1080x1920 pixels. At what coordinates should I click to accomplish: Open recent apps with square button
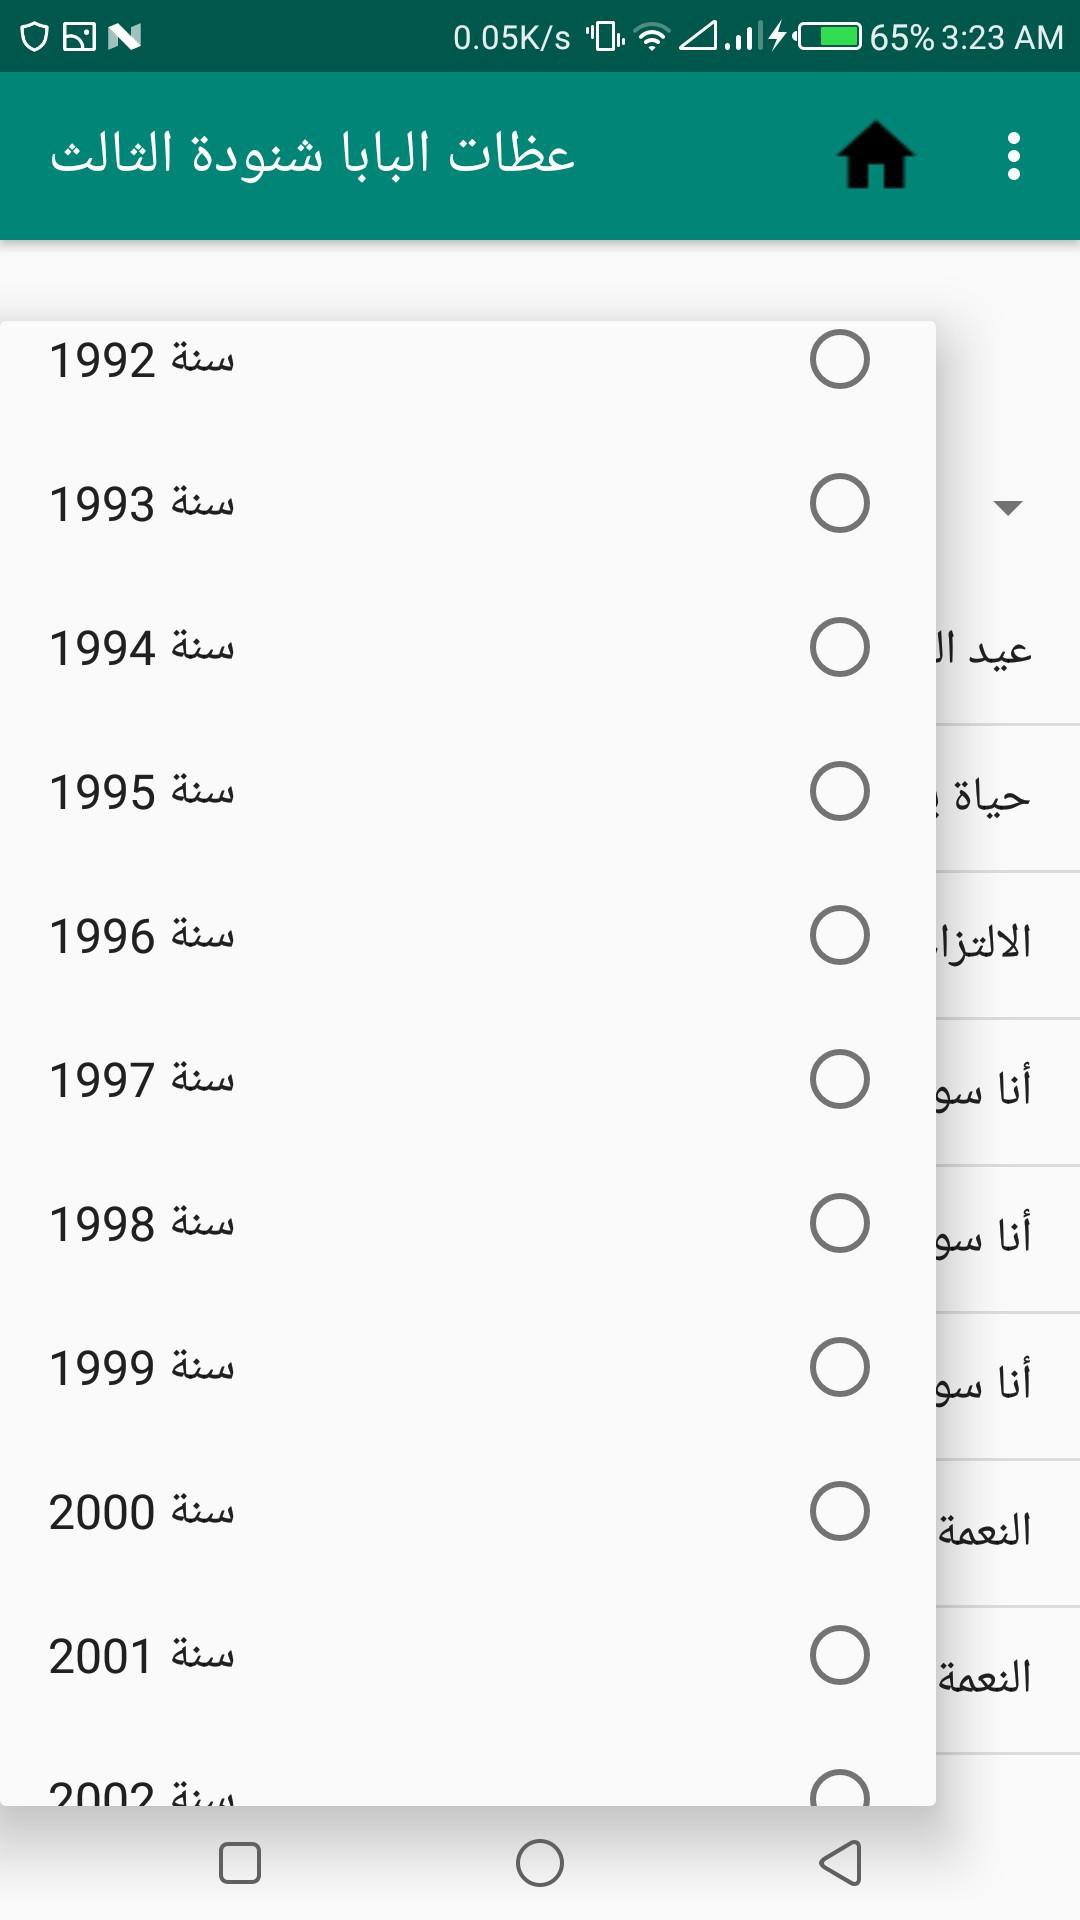tap(240, 1863)
